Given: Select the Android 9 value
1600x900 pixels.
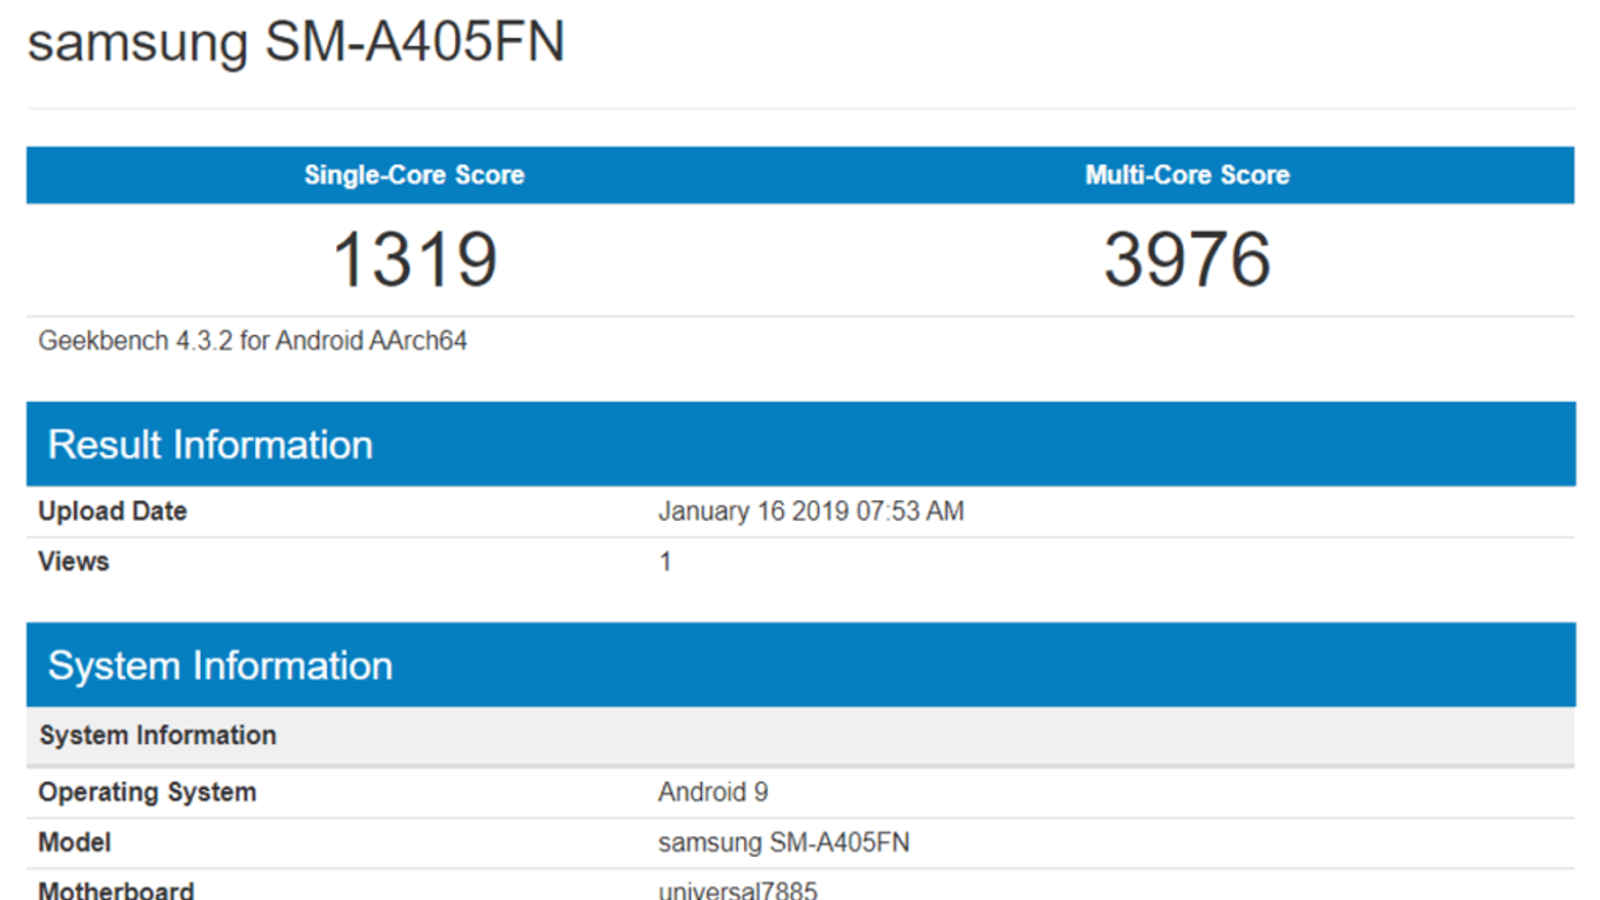Looking at the screenshot, I should 712,792.
